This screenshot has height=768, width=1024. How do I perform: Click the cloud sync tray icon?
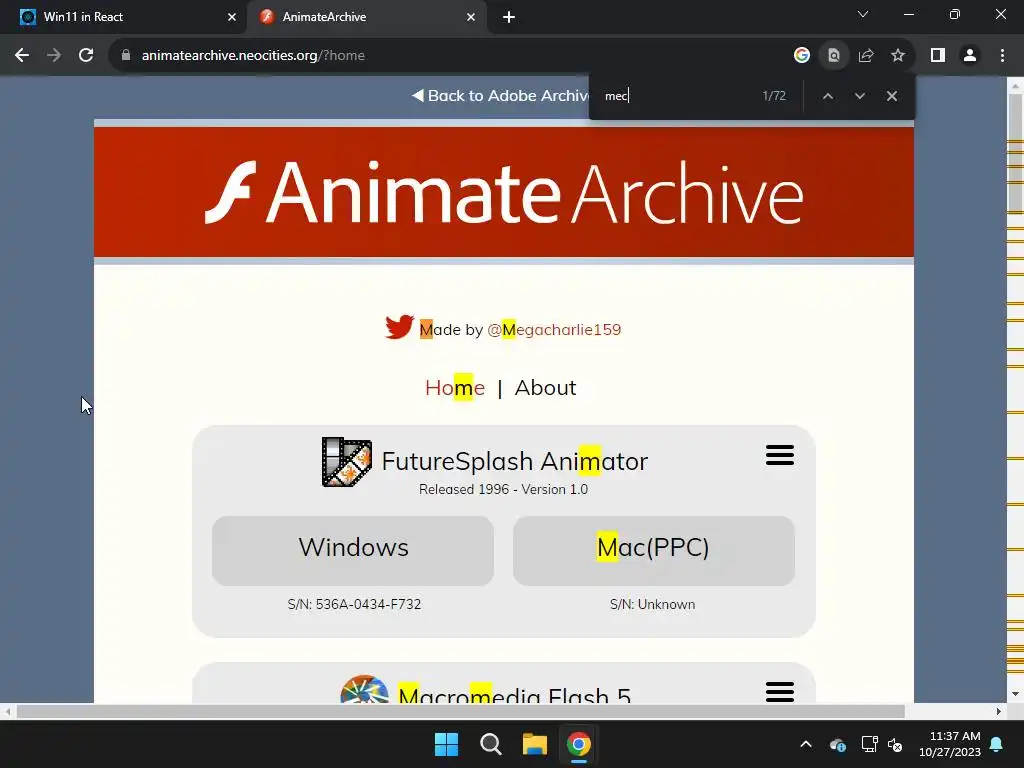[838, 744]
